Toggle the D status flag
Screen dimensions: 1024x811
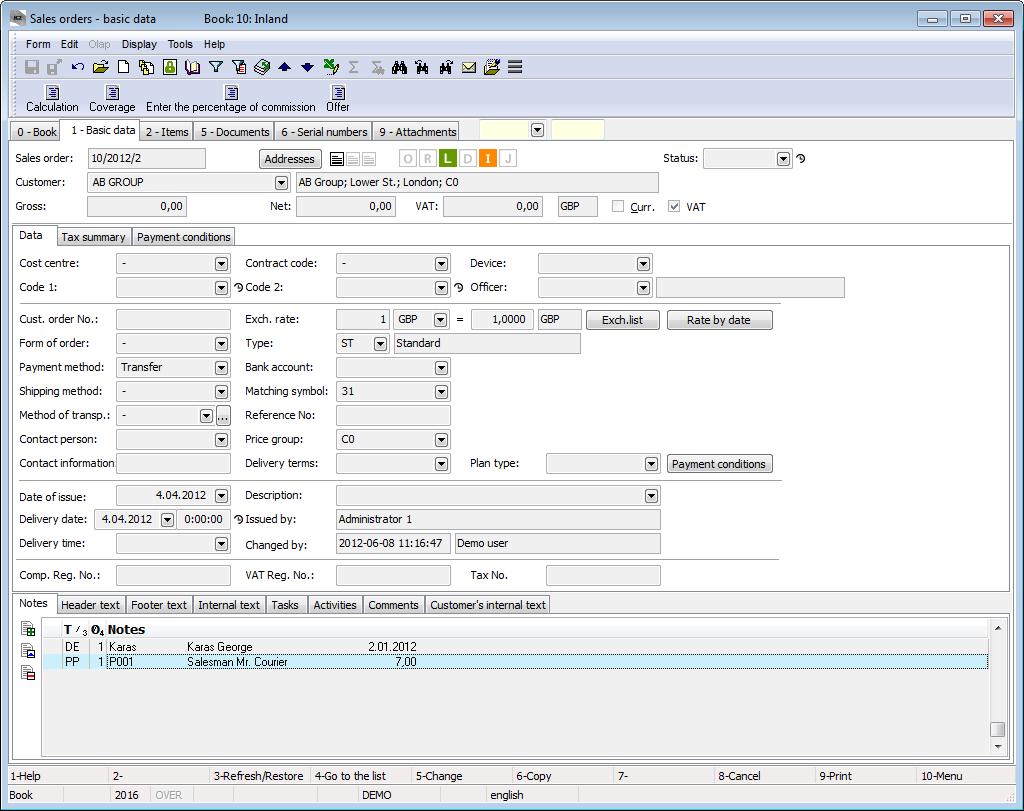click(468, 159)
